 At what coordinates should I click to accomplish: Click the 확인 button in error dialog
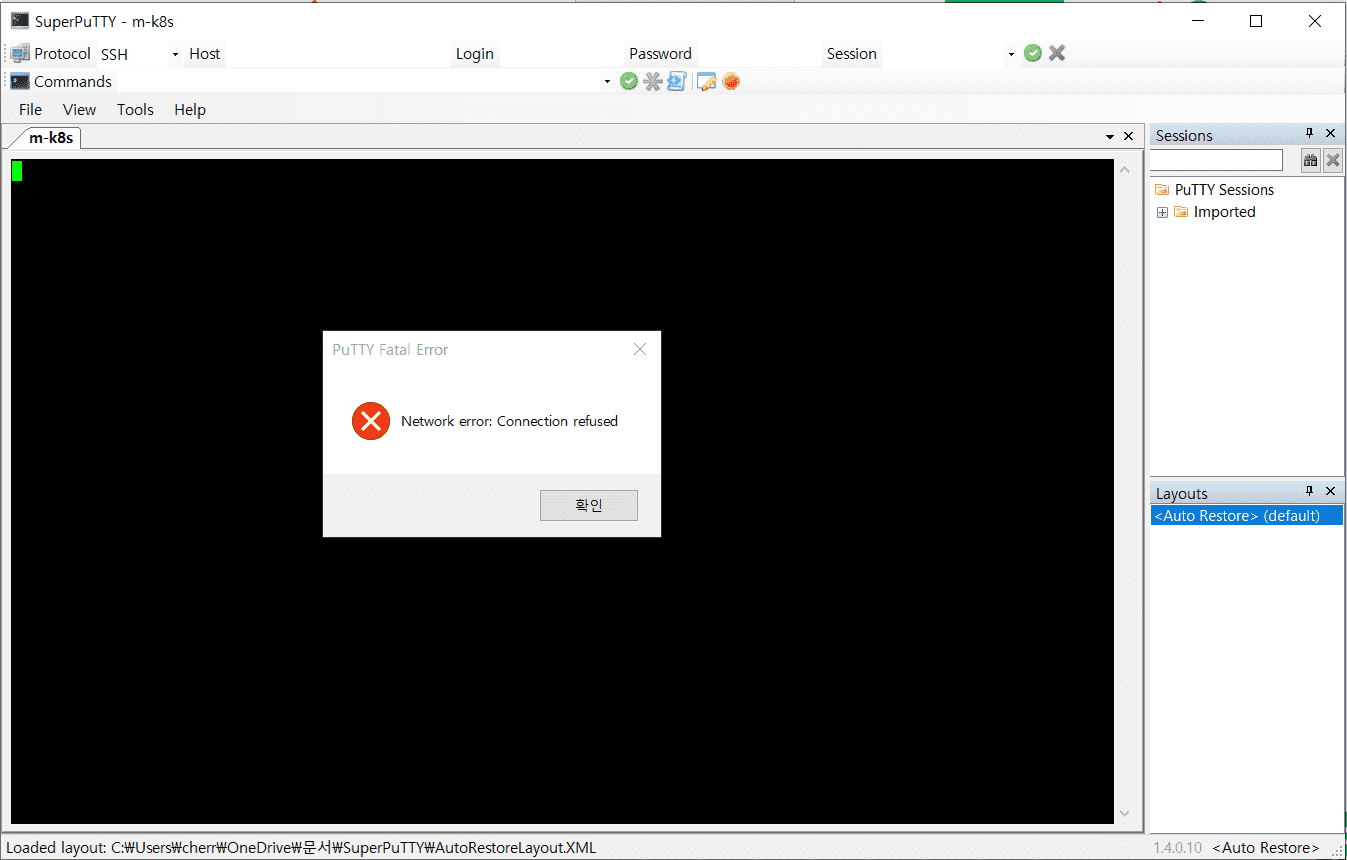589,505
